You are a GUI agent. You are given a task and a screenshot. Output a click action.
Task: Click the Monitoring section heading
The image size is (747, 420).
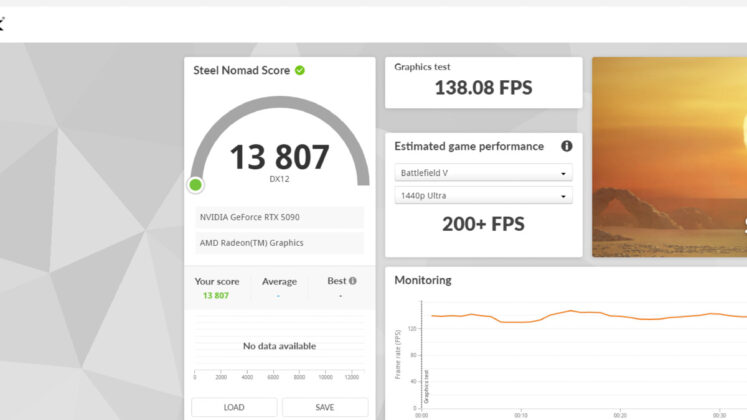point(423,280)
